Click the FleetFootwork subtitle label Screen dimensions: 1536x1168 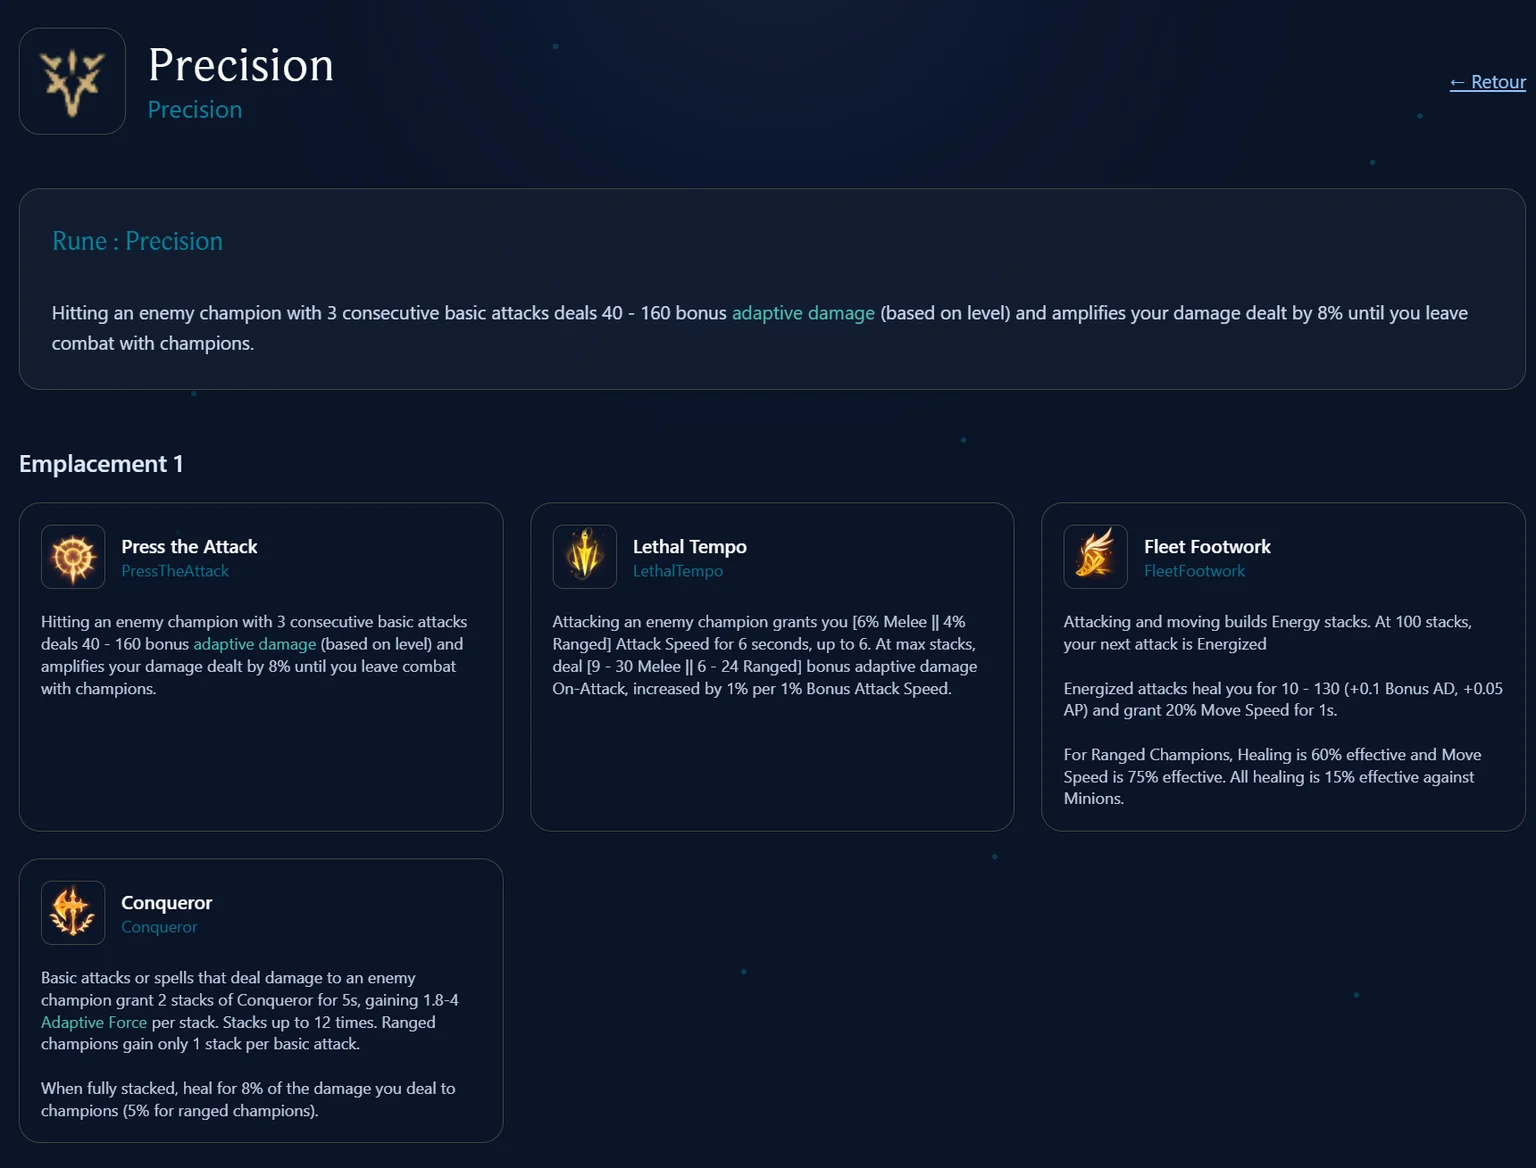click(1194, 571)
